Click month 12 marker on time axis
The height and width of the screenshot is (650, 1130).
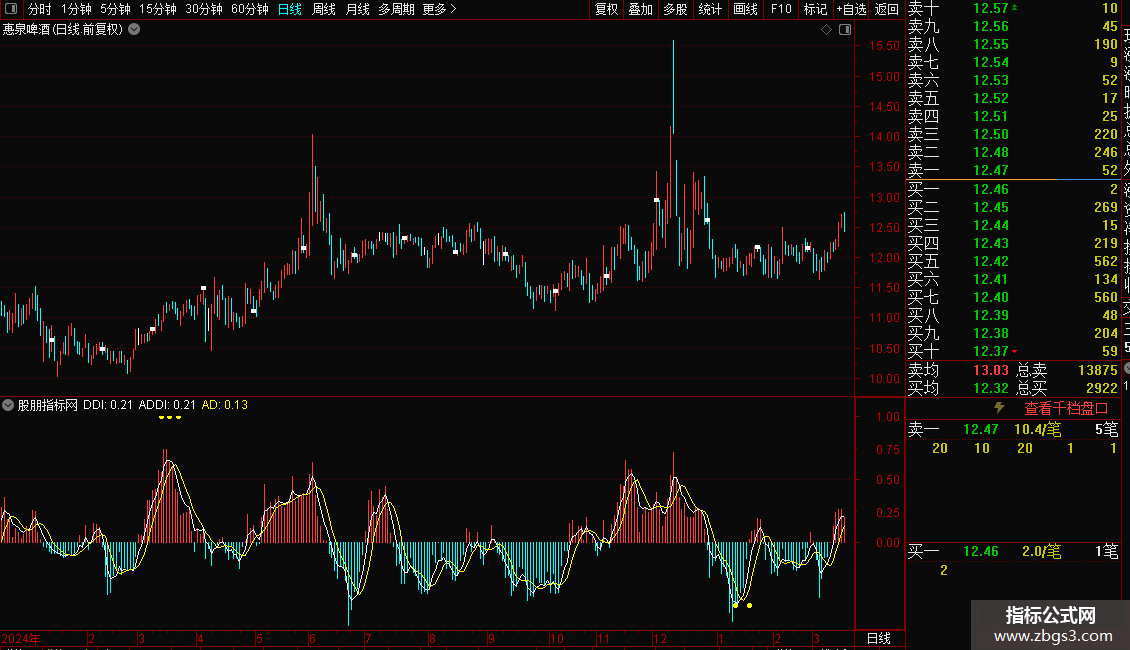tap(659, 638)
